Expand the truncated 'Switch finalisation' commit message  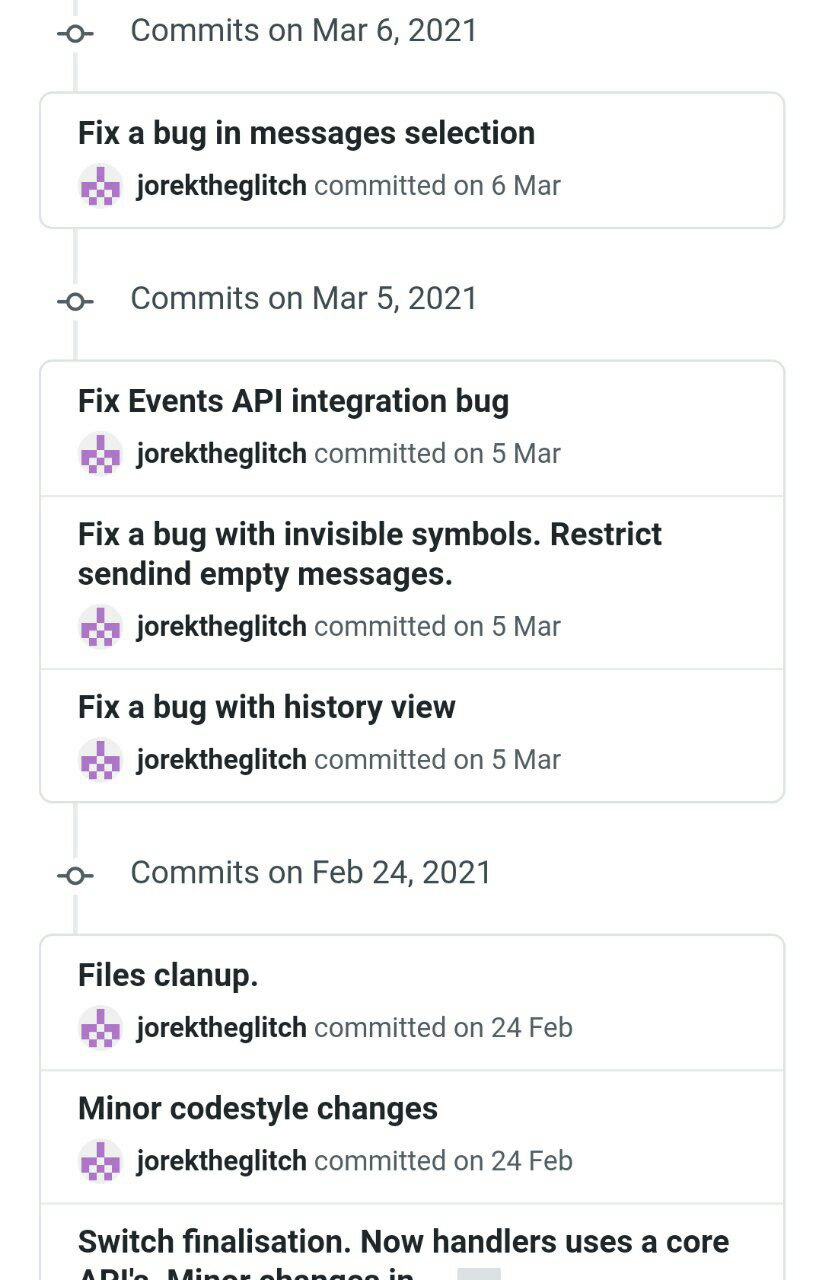[x=479, y=1274]
